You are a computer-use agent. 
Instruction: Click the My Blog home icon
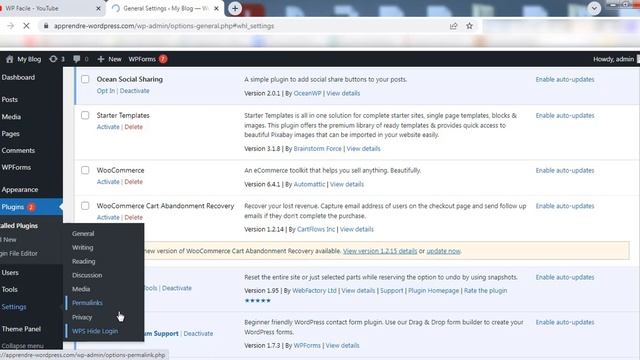click(x=9, y=59)
